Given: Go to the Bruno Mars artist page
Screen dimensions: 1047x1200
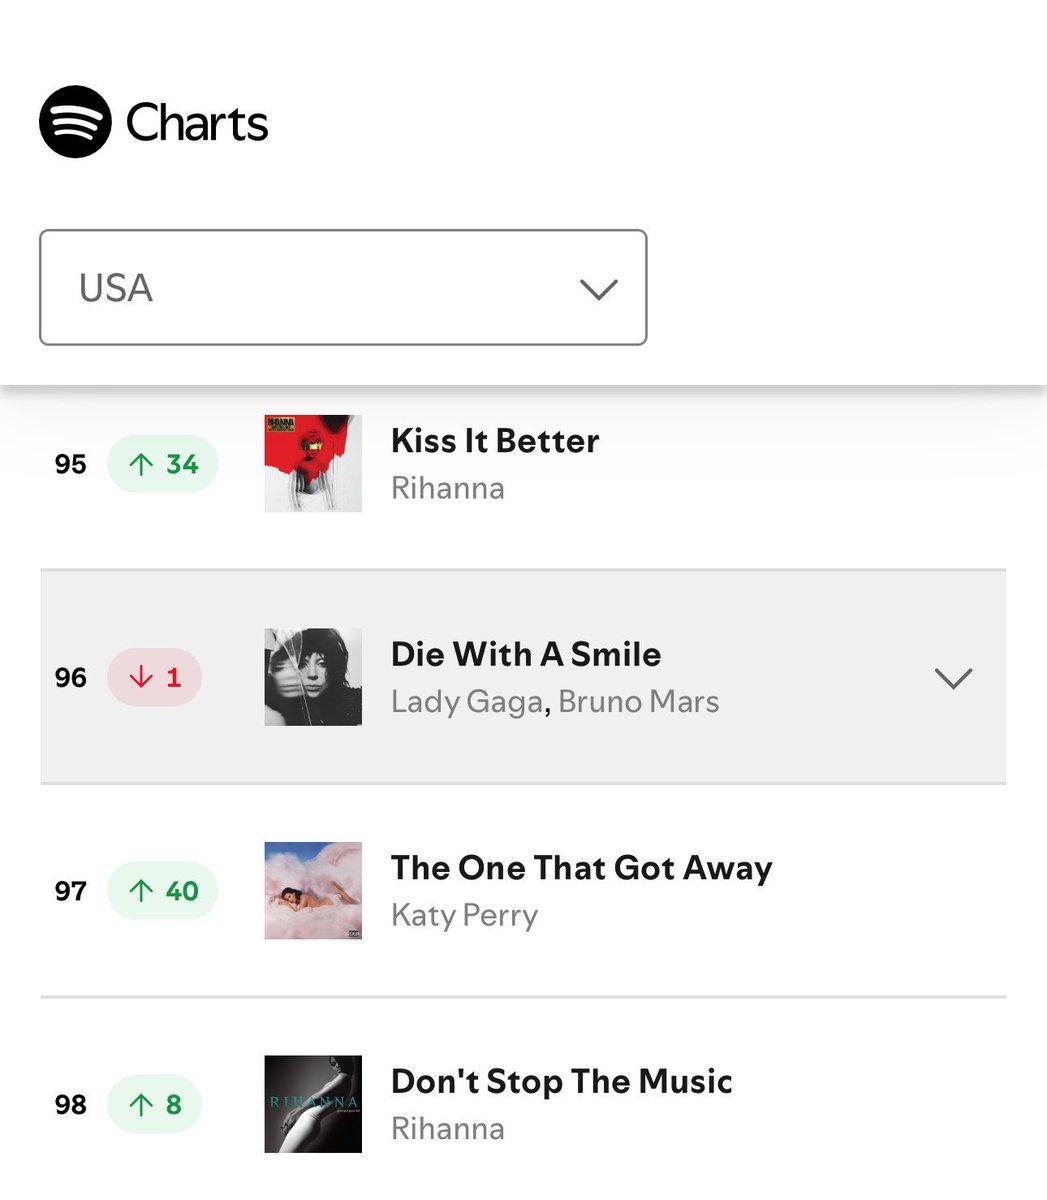Looking at the screenshot, I should click(x=639, y=702).
